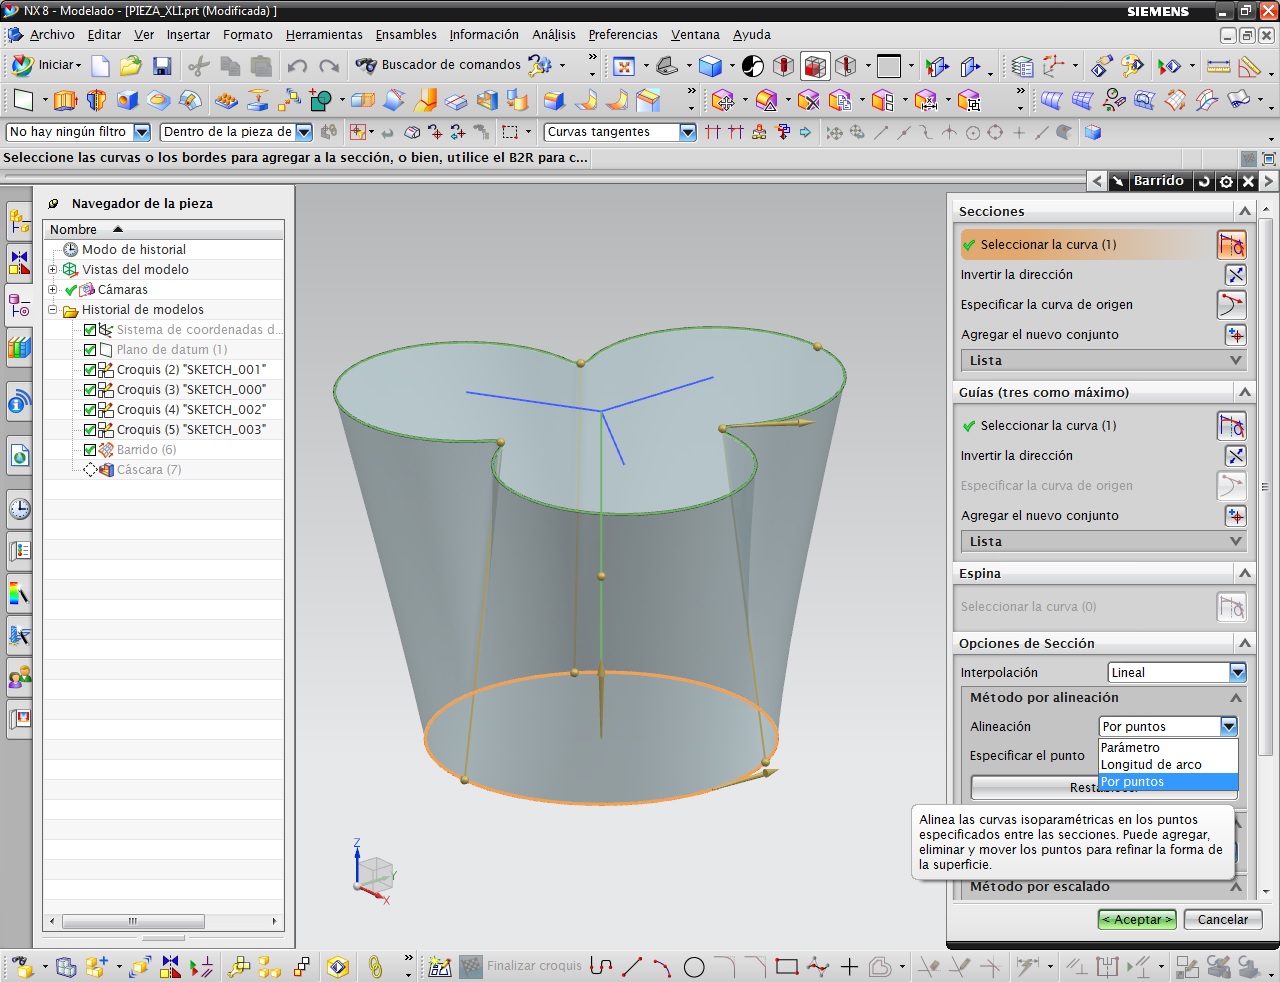Click the Undo arrow icon

pos(297,66)
